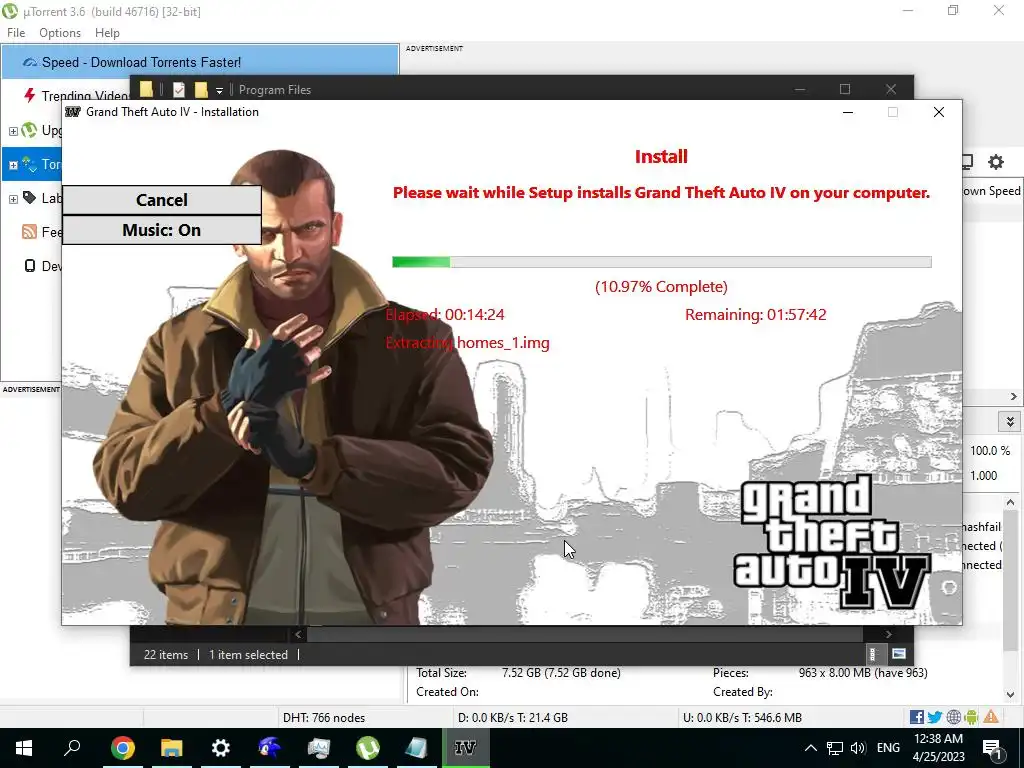The image size is (1024, 768).
Task: Switch to µTorrent via the taskbar icon
Action: pos(368,748)
